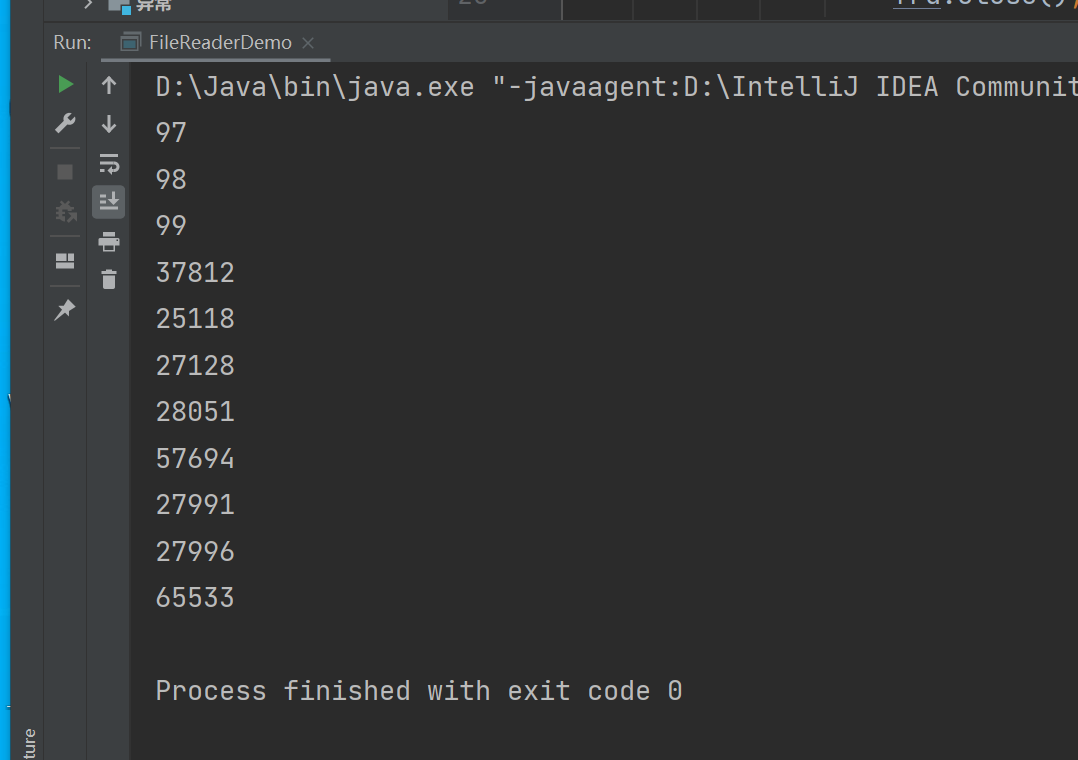Open run configuration via the wrench icon
1078x760 pixels.
[x=65, y=123]
